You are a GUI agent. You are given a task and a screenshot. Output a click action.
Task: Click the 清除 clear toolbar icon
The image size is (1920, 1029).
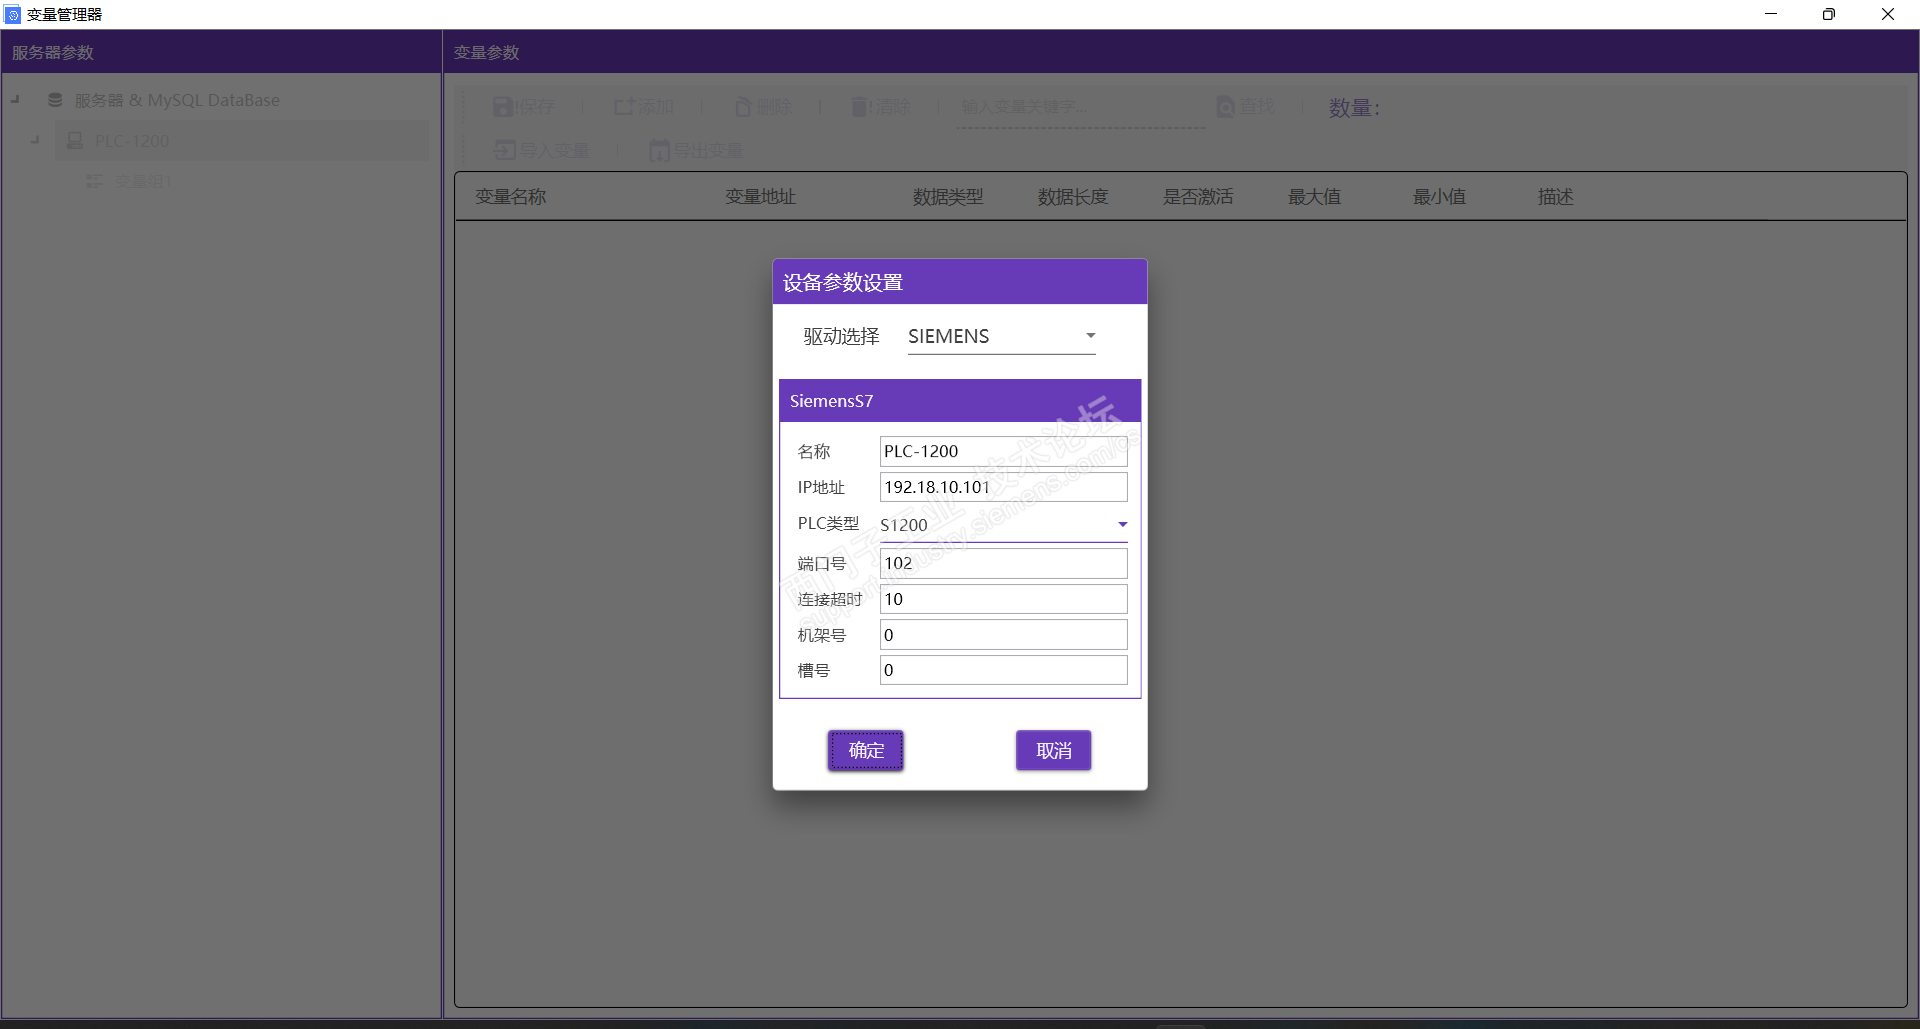click(861, 107)
